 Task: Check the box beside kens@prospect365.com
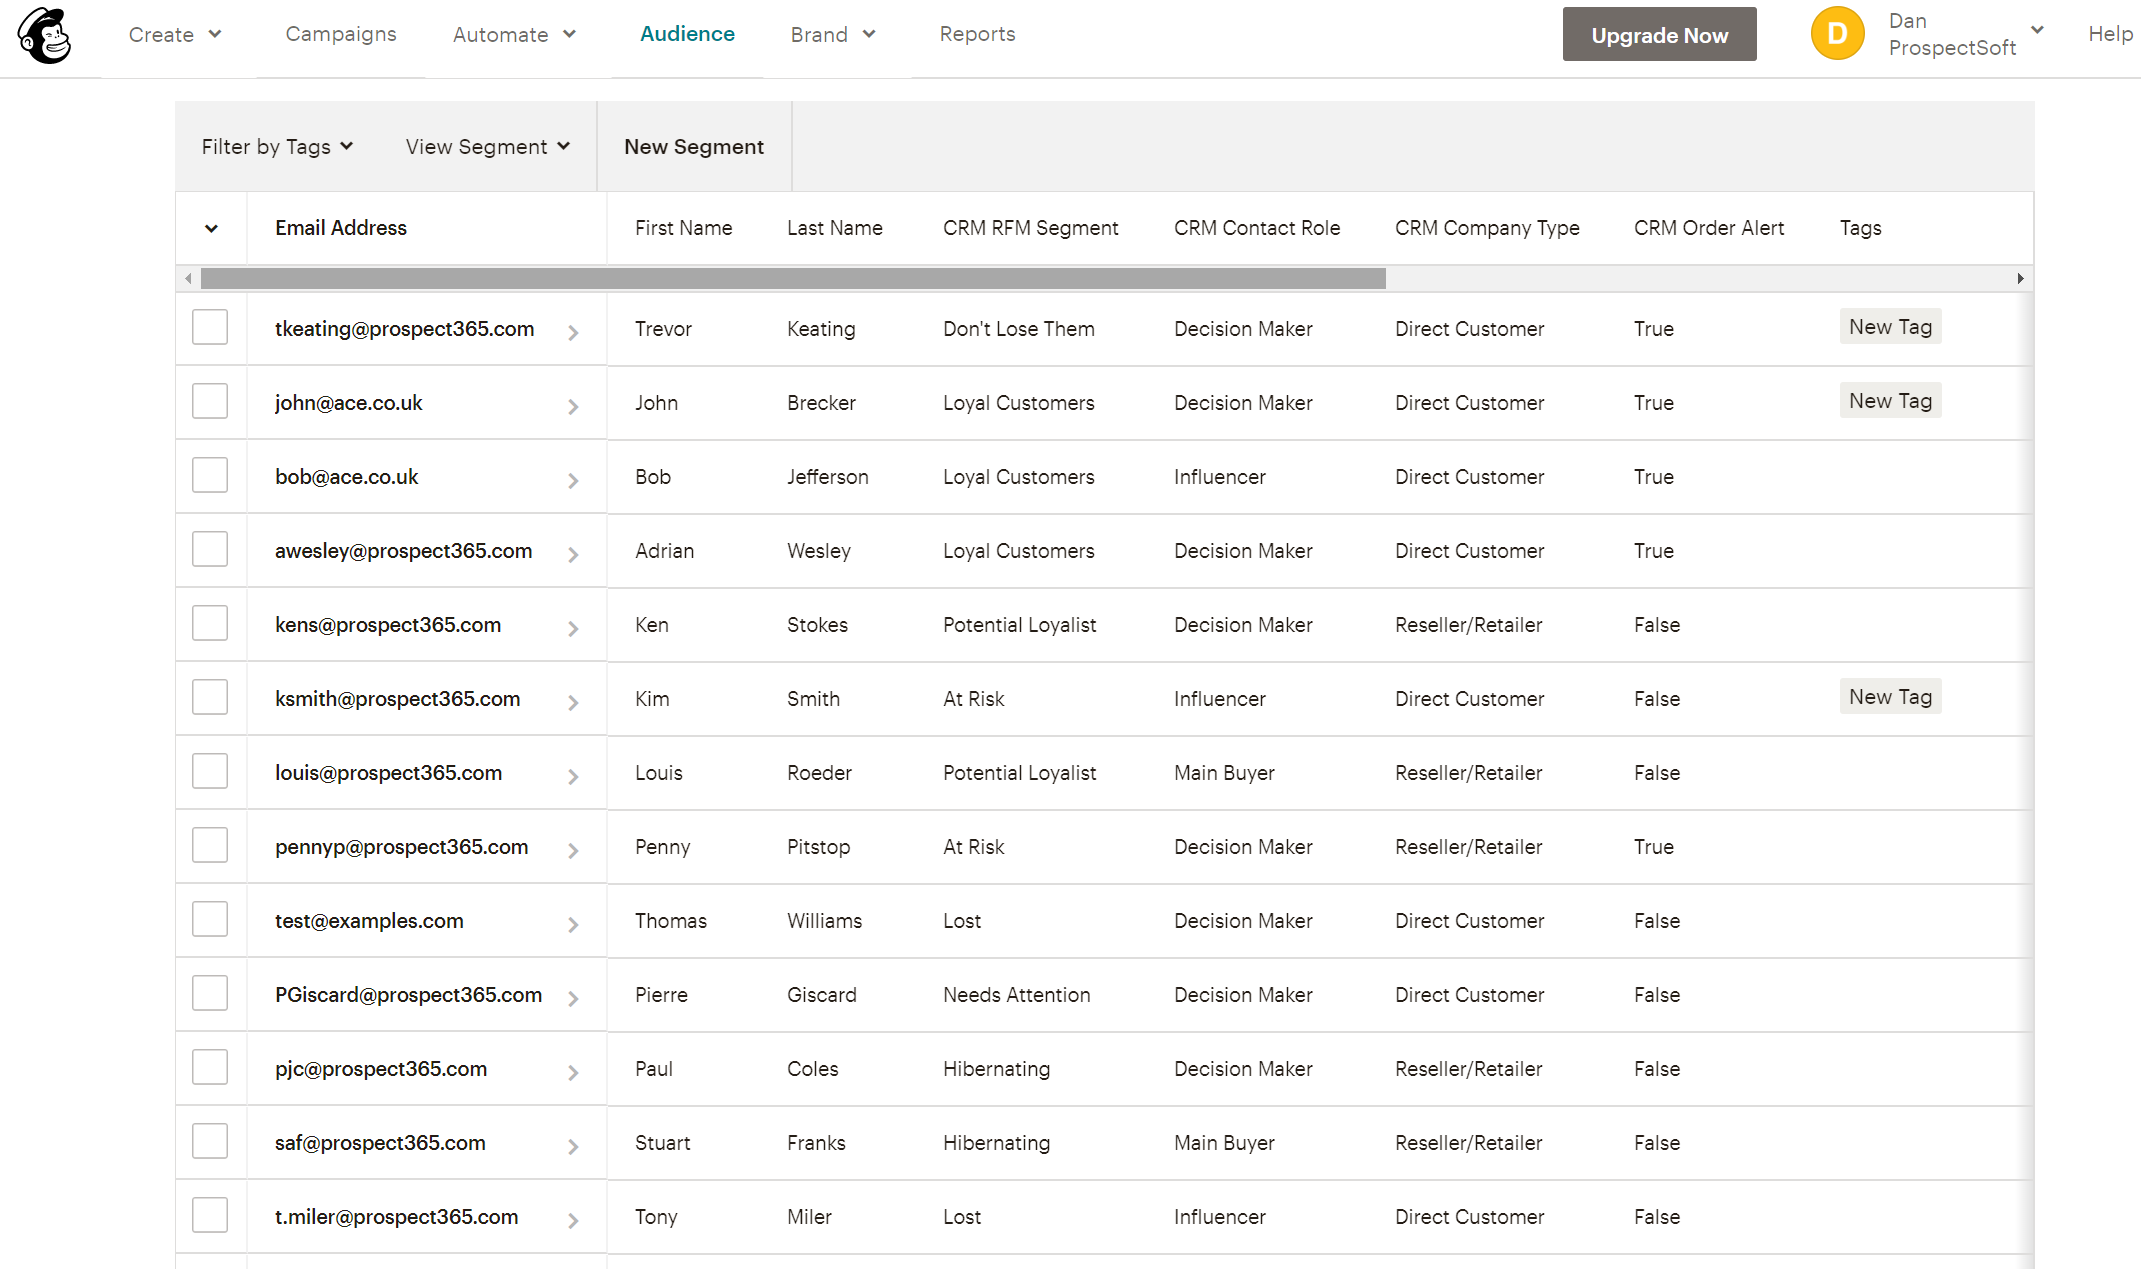pyautogui.click(x=210, y=623)
